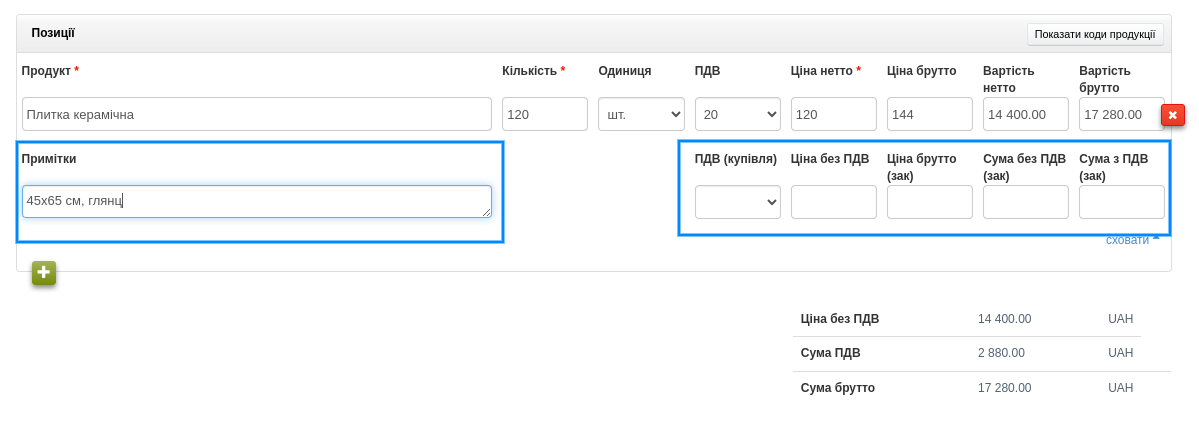This screenshot has width=1199, height=429.
Task: Select the Вартість нетто field
Action: tap(1025, 114)
